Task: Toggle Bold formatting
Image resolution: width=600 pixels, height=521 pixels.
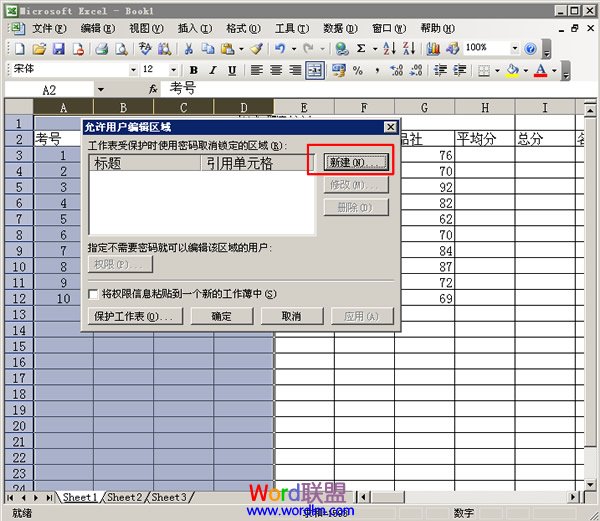Action: [x=194, y=70]
